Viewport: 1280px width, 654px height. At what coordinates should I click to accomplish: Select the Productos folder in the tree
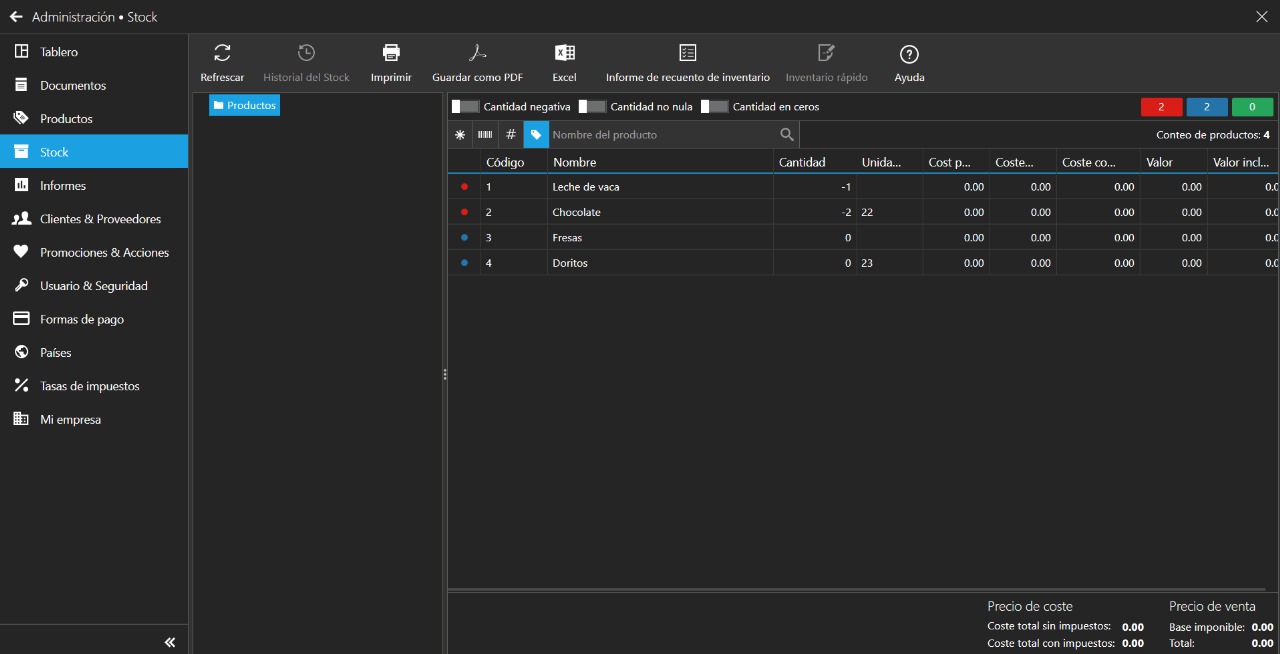point(244,105)
